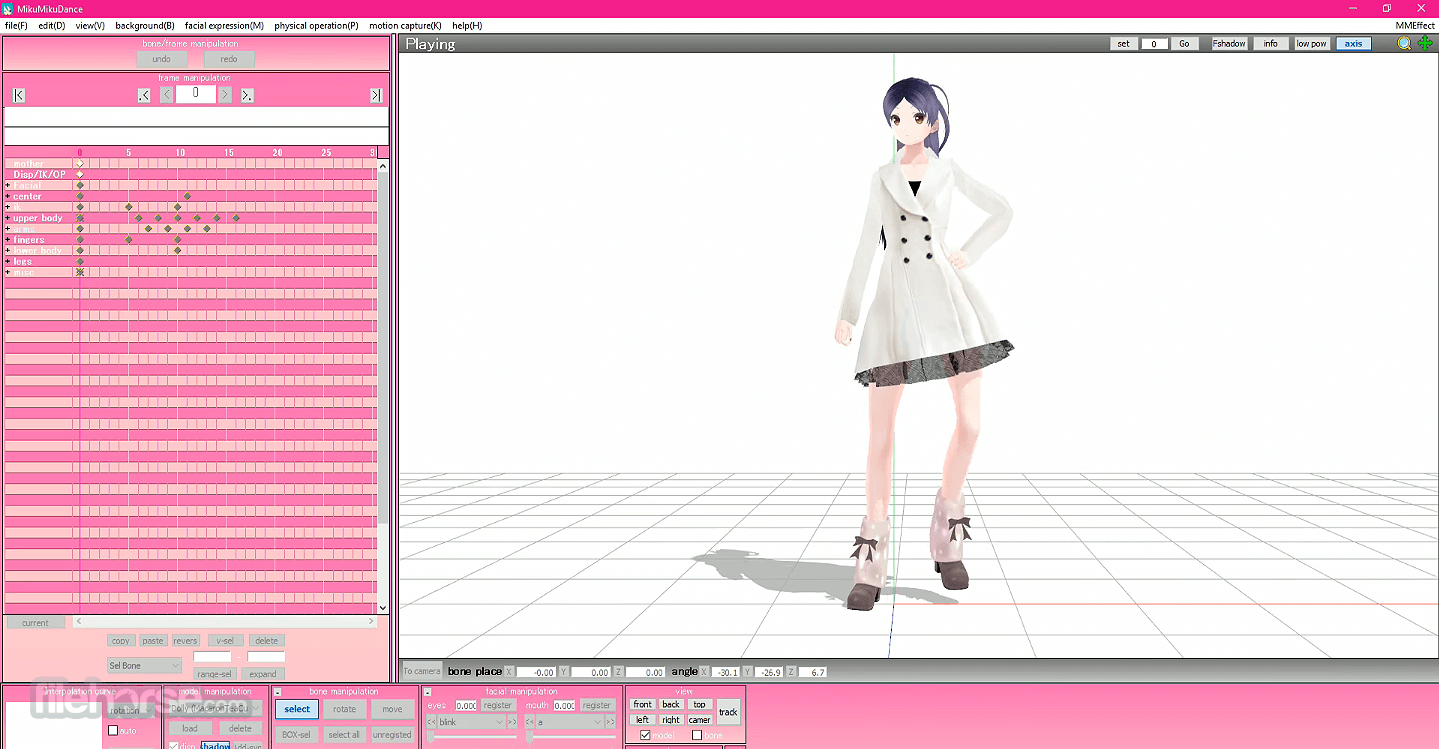This screenshot has height=749, width=1439.
Task: Expand the legs bone group
Action: (x=8, y=262)
